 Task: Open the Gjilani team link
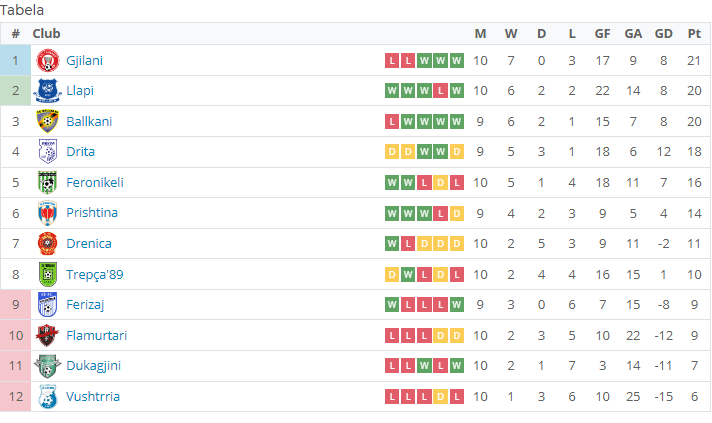(84, 60)
